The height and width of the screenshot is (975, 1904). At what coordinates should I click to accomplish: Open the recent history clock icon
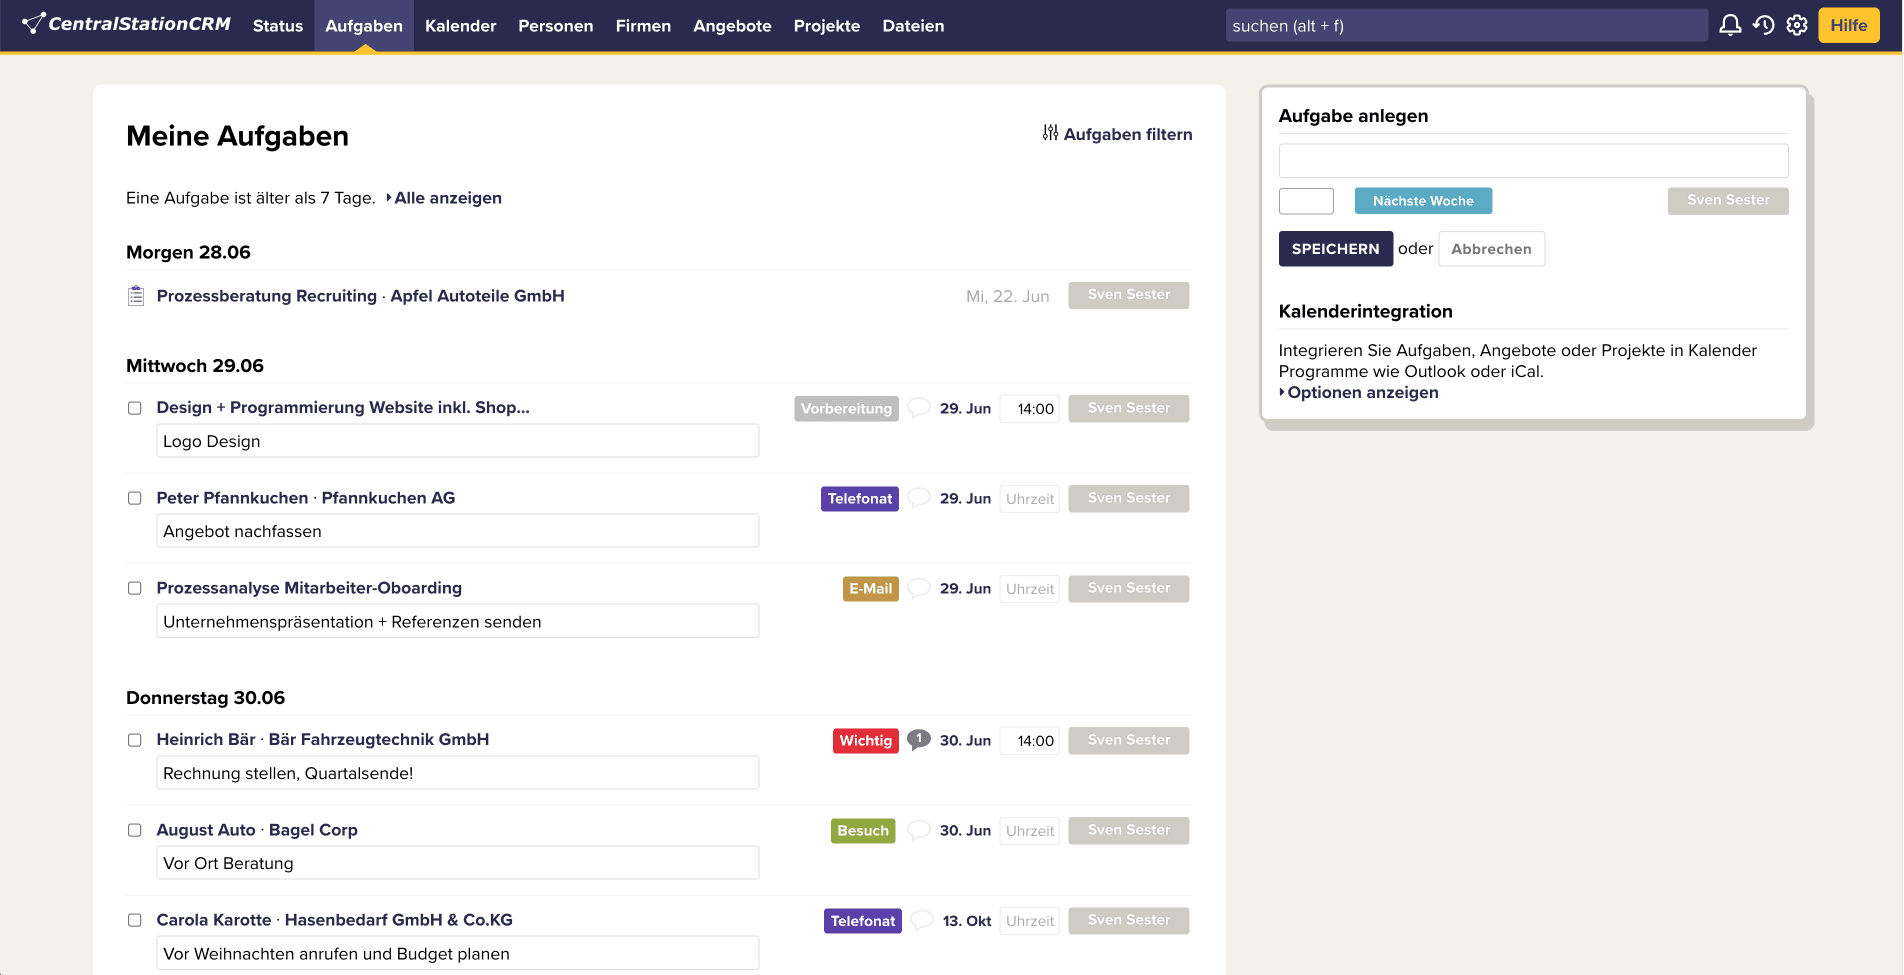coord(1763,25)
